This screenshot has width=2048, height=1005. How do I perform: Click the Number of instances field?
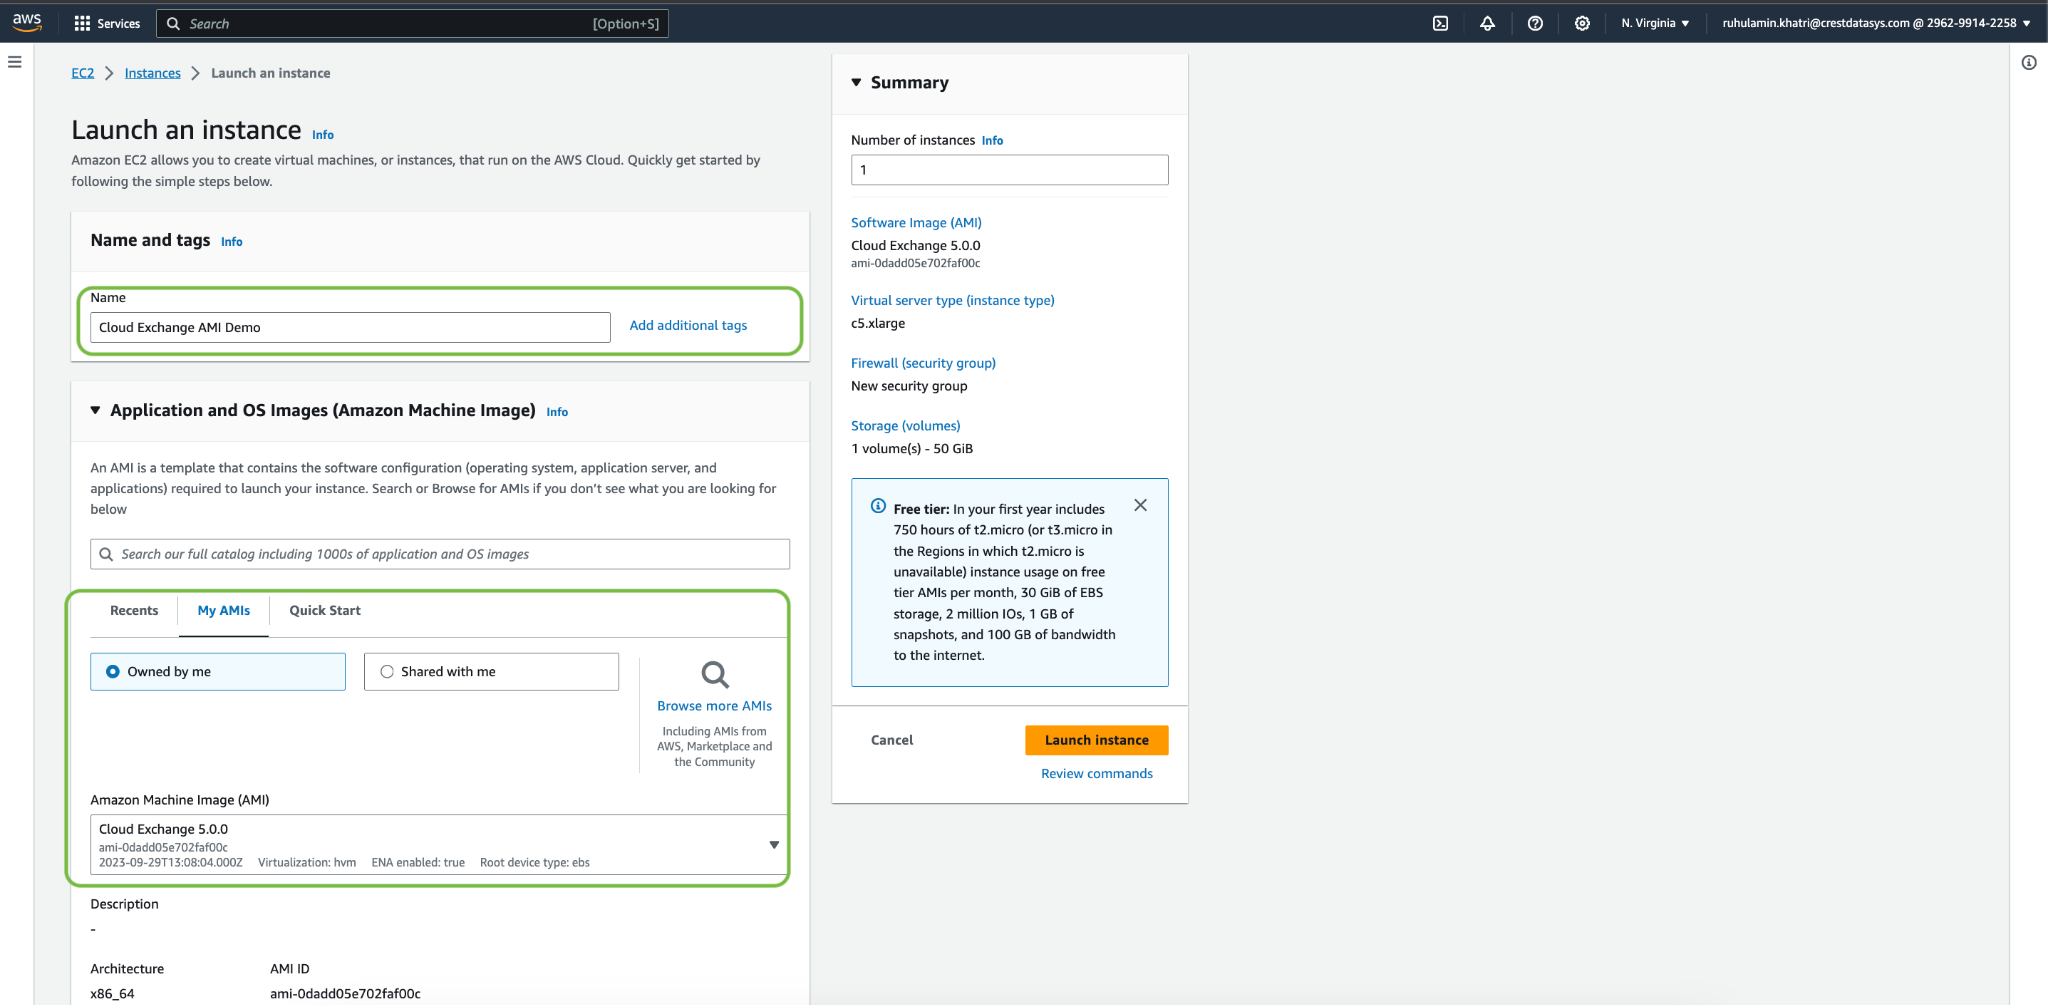tap(1009, 170)
